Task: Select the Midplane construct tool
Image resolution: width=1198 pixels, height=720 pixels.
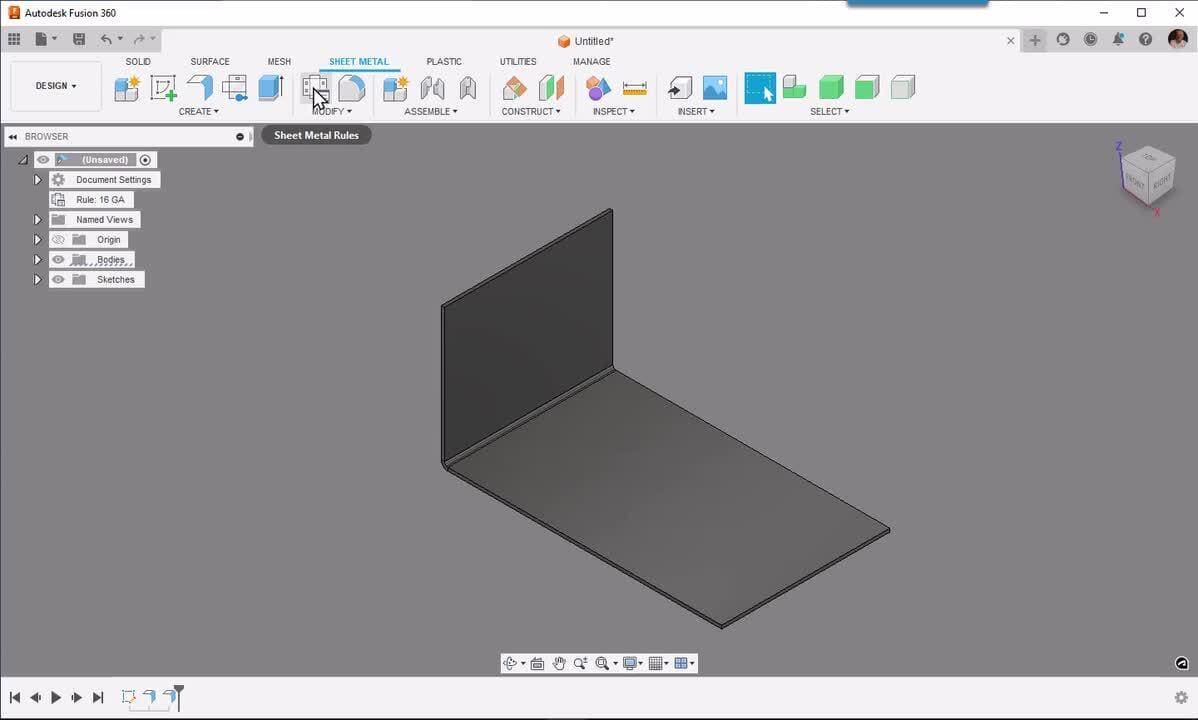Action: coord(551,88)
